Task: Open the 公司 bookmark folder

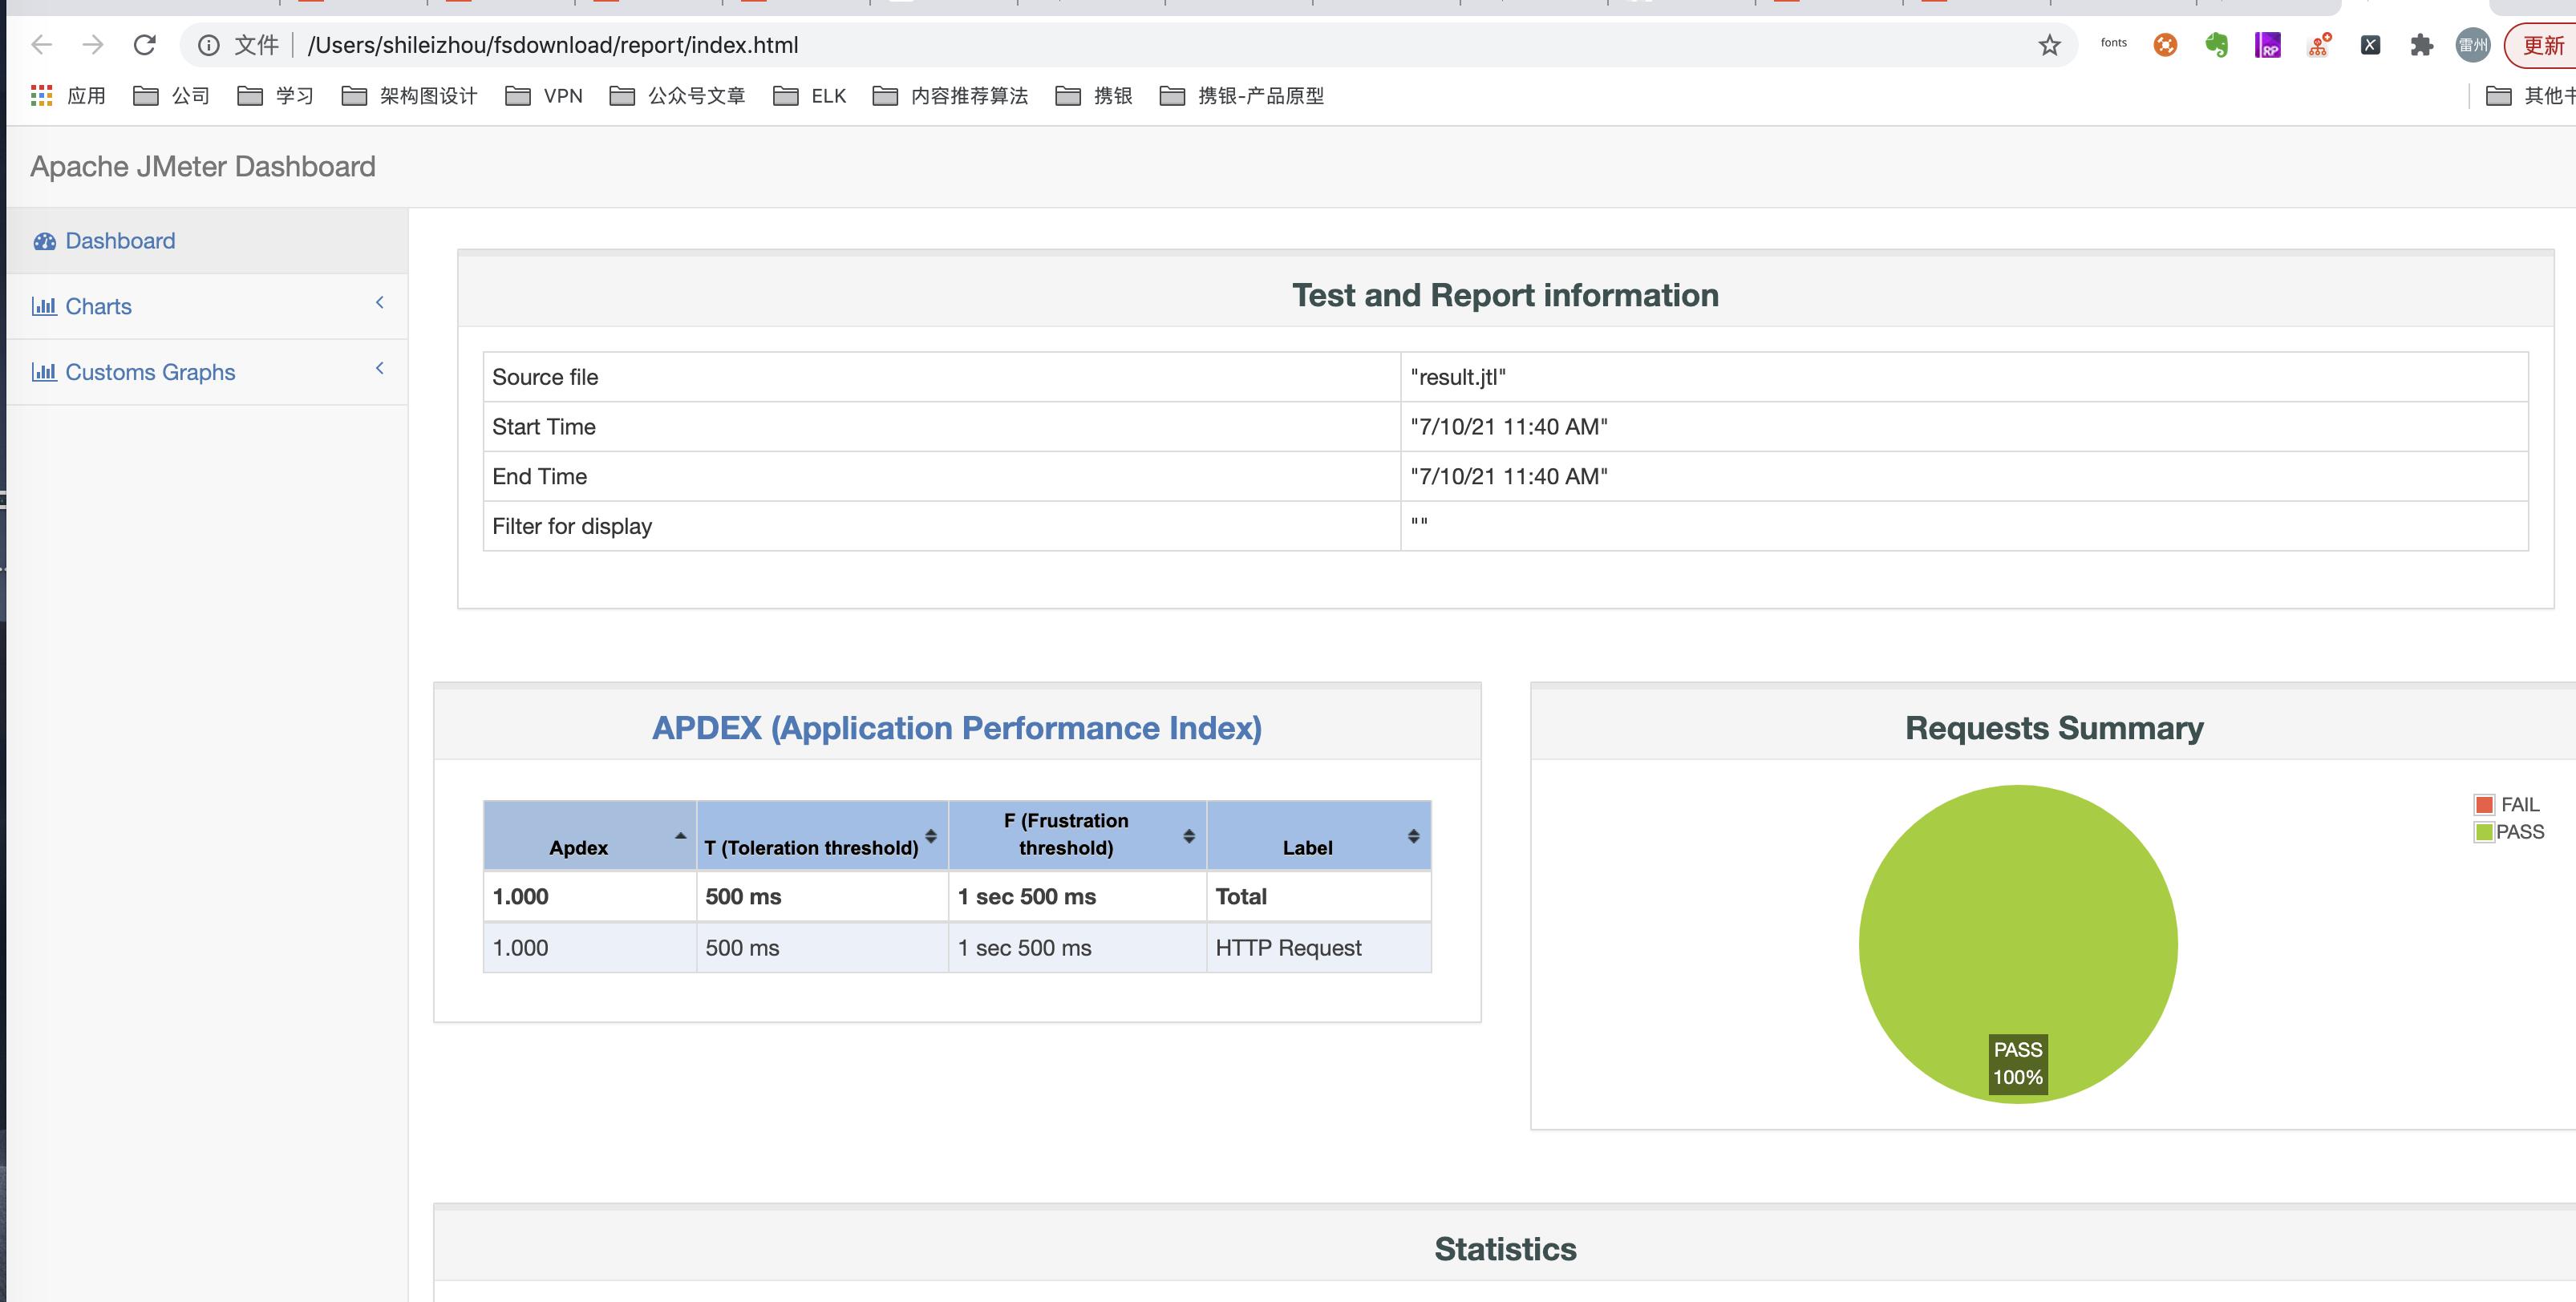Action: pos(172,96)
